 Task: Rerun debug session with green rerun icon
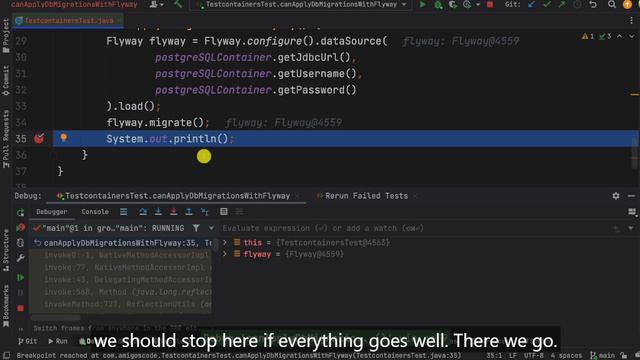20,213
